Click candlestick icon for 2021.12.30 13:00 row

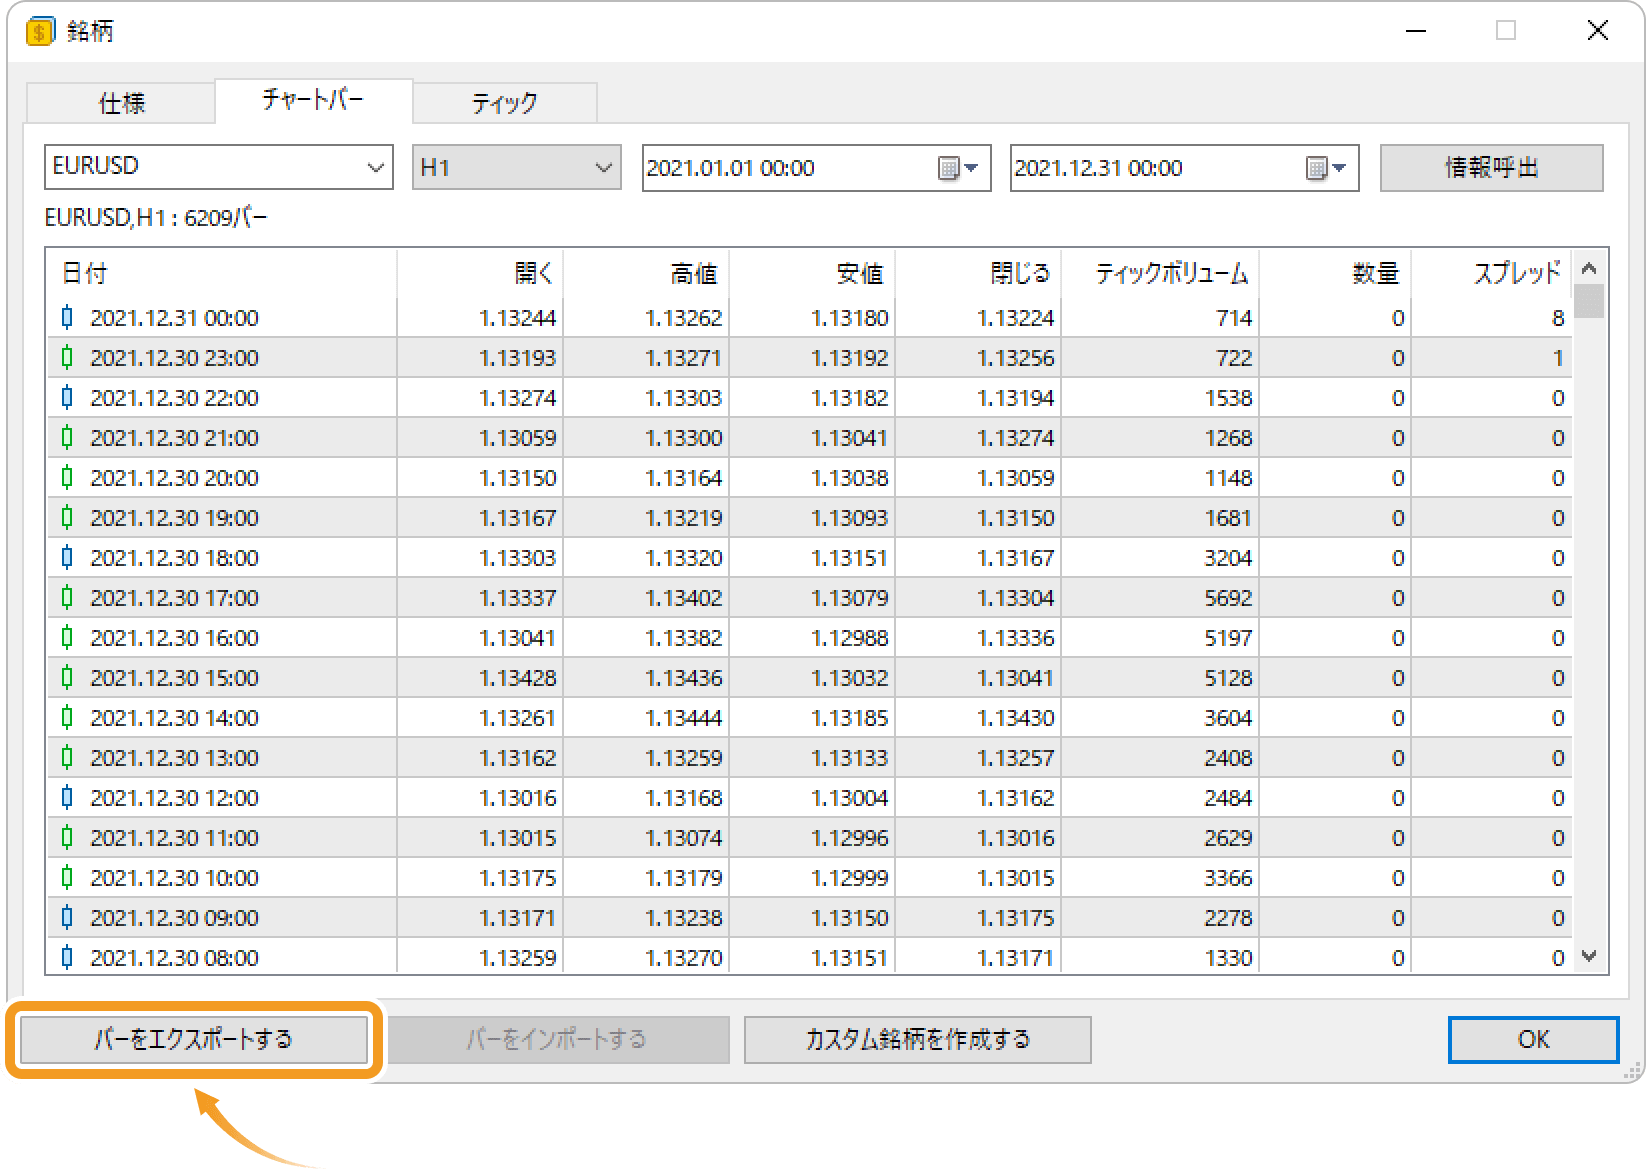pos(67,758)
